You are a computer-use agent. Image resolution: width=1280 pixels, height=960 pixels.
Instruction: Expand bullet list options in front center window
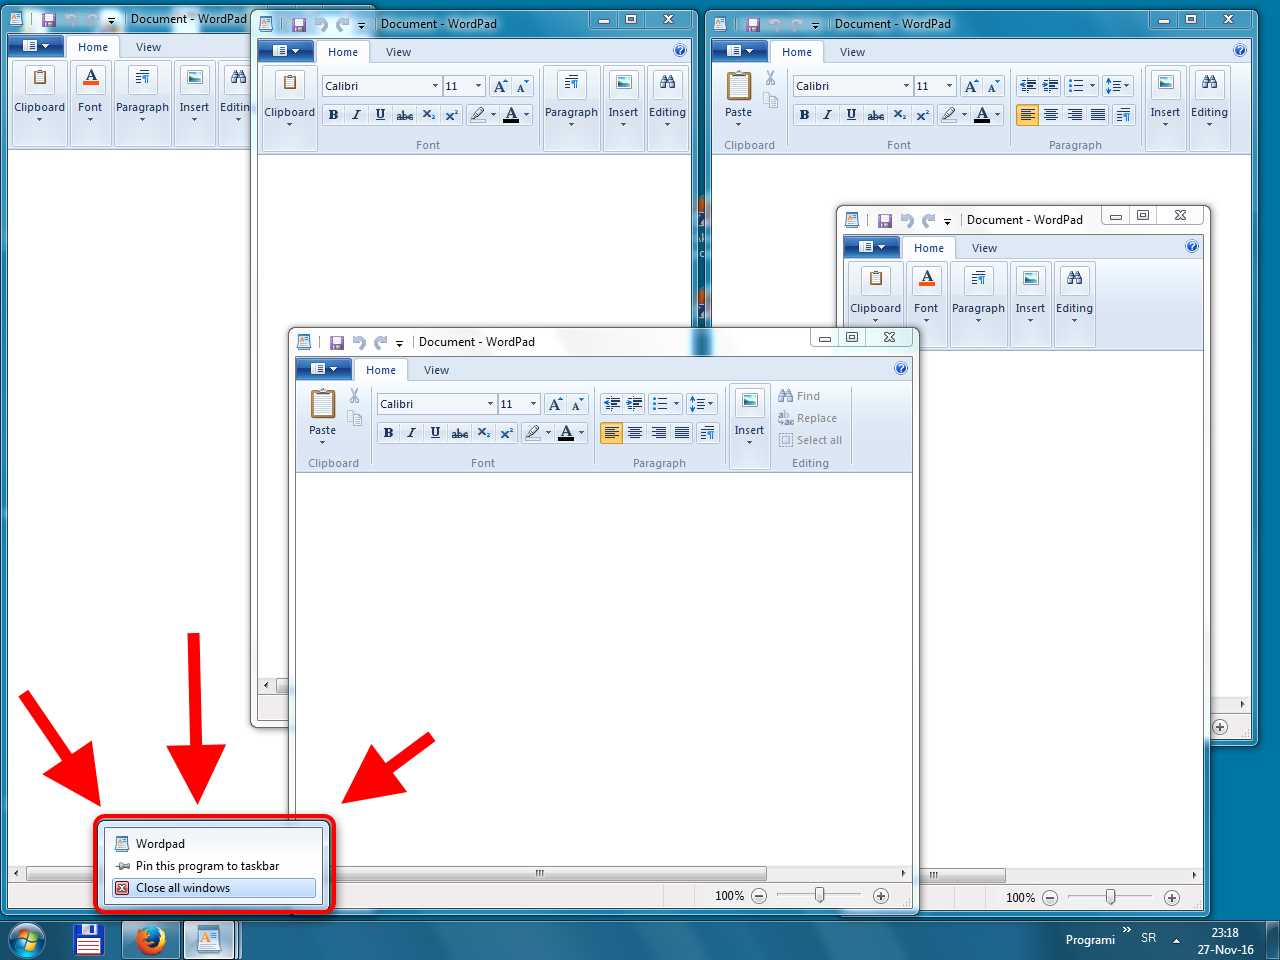tap(677, 404)
